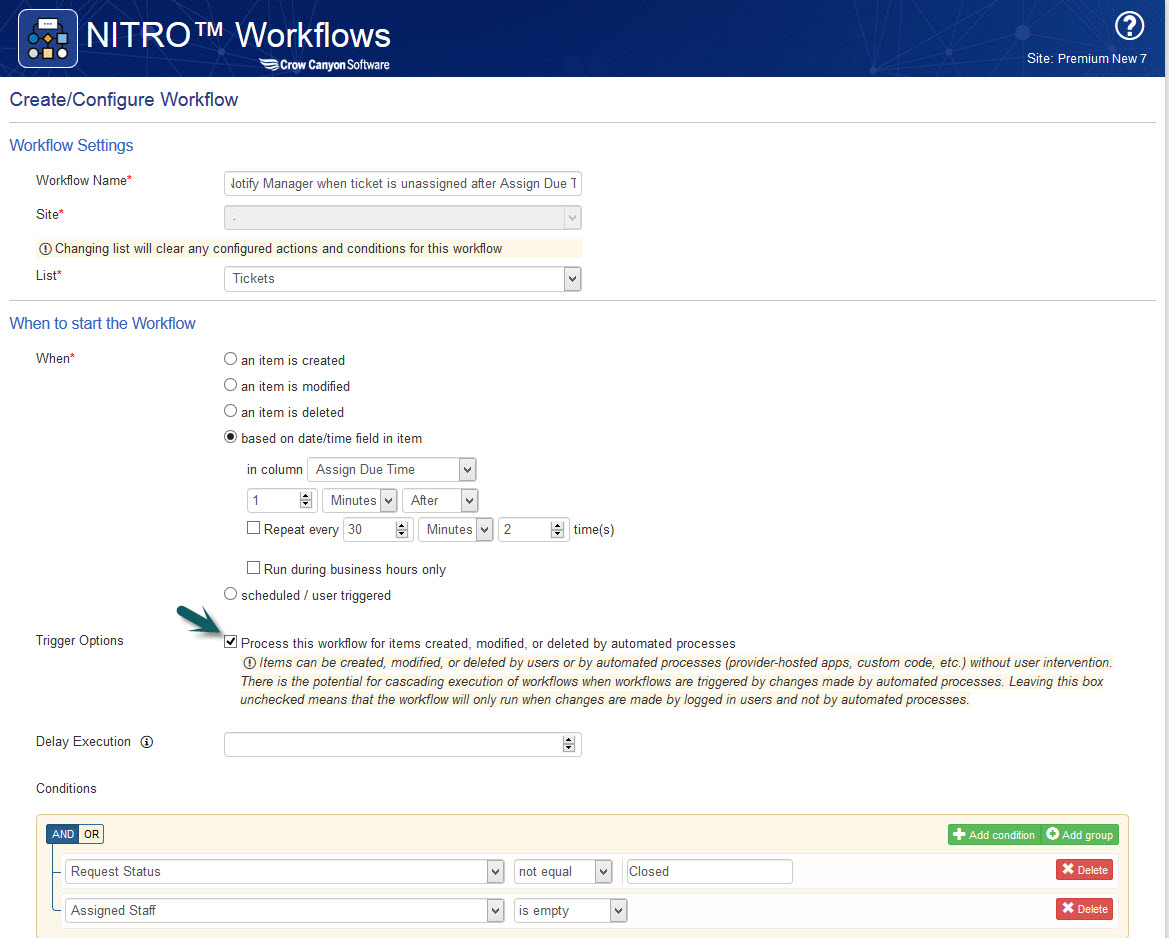Image resolution: width=1169 pixels, height=938 pixels.
Task: Select 'scheduled / user triggered' radio option
Action: (x=230, y=594)
